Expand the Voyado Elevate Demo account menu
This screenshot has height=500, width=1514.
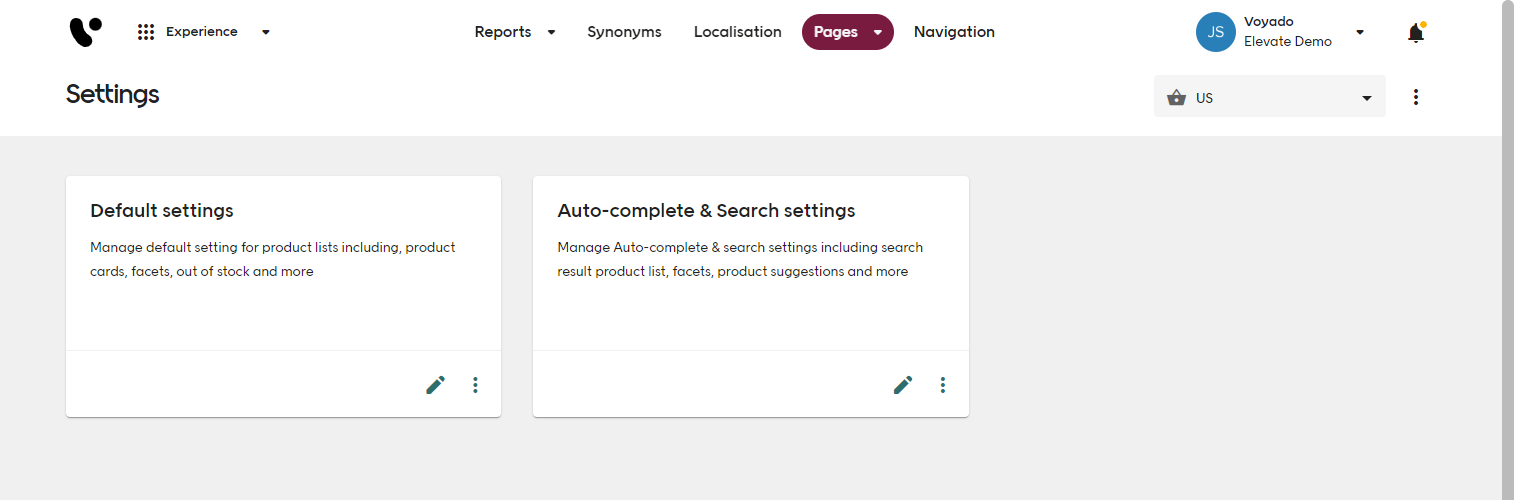(1359, 32)
